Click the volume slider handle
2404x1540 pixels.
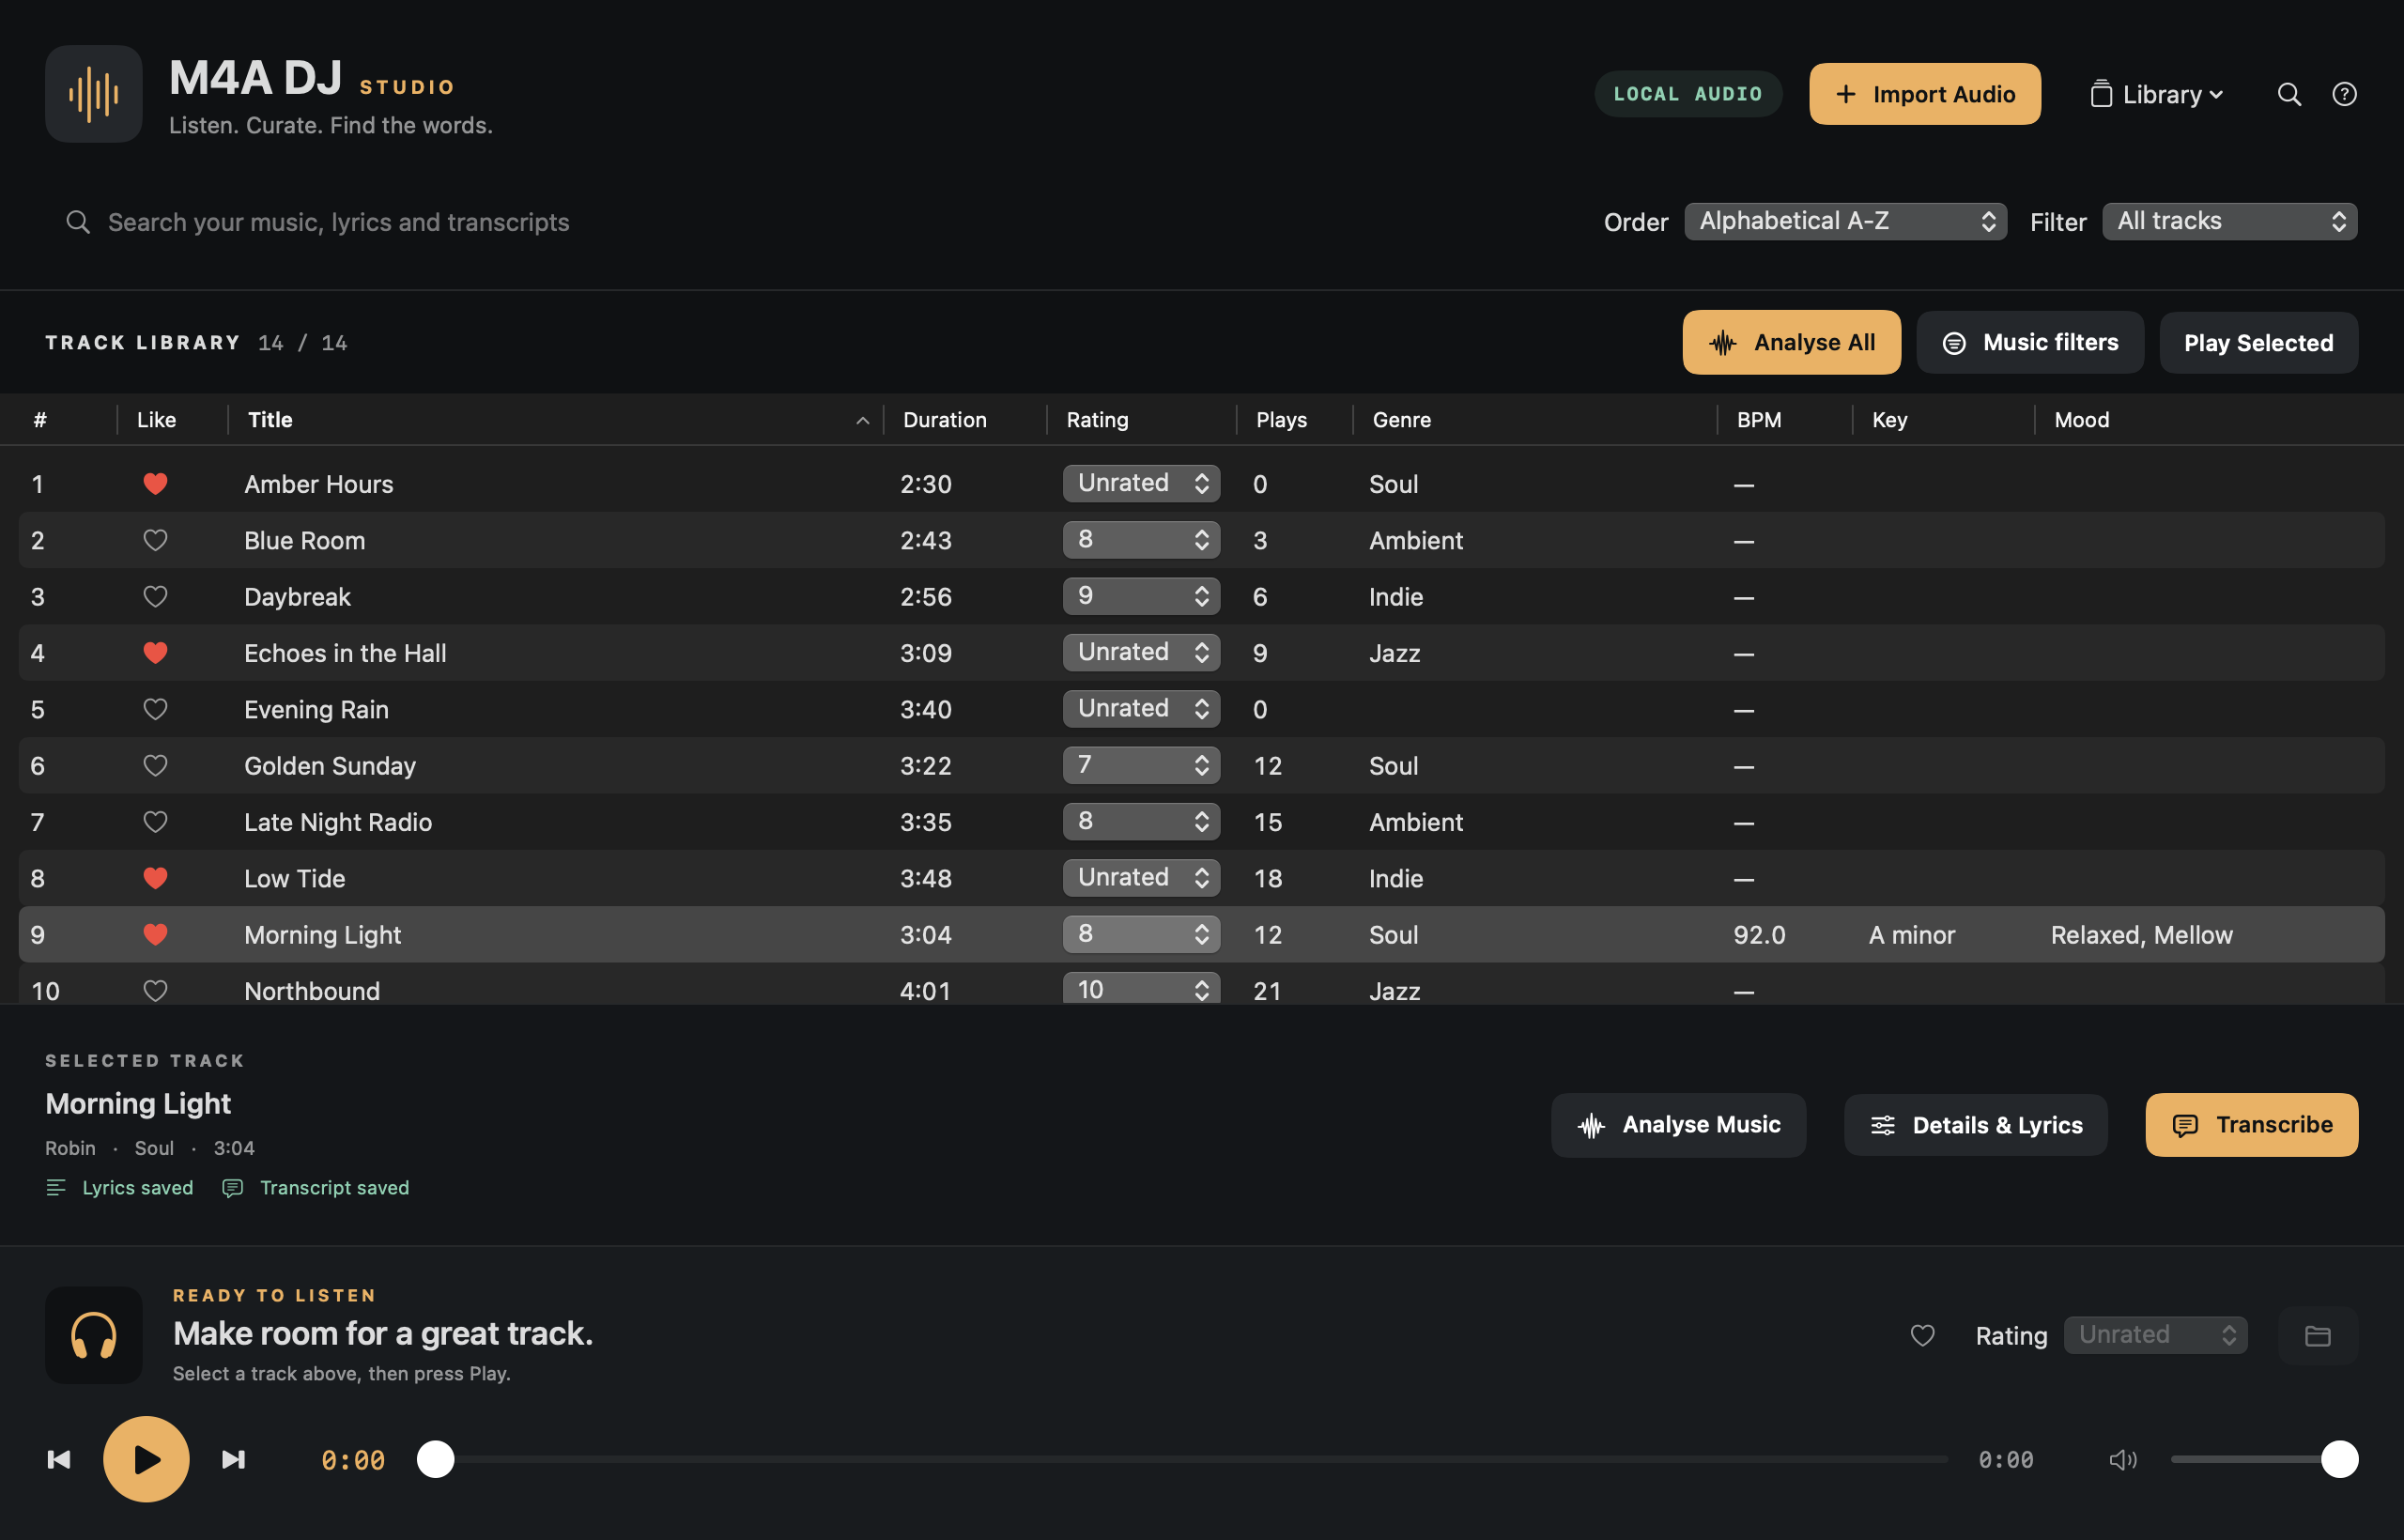[x=2339, y=1459]
